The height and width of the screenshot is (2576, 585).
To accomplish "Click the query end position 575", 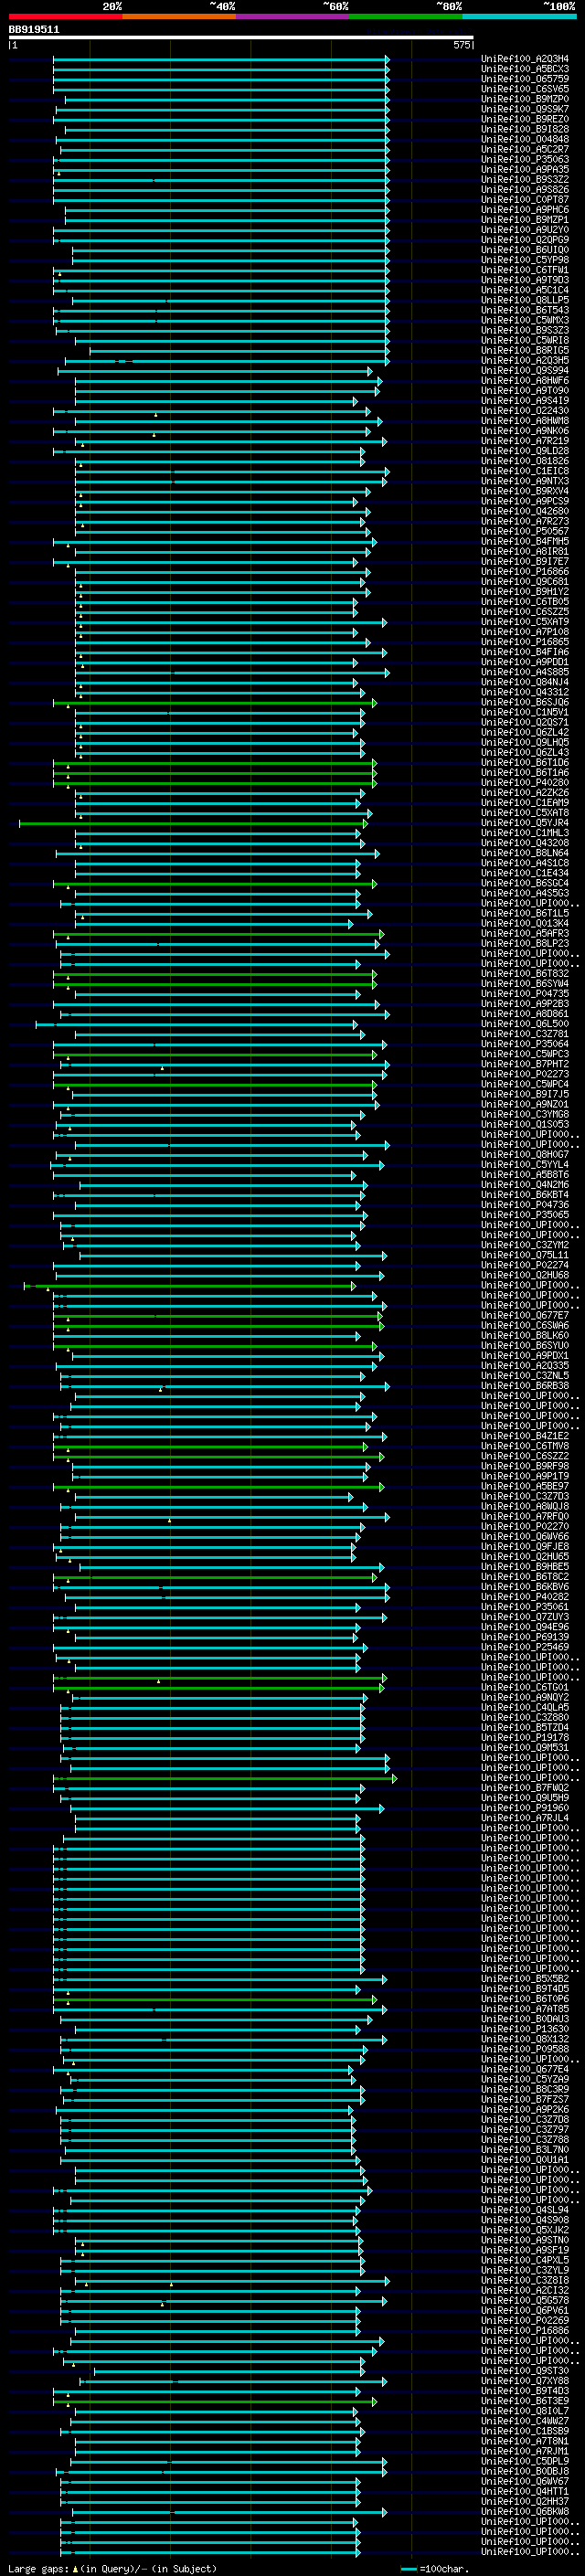I will [461, 45].
